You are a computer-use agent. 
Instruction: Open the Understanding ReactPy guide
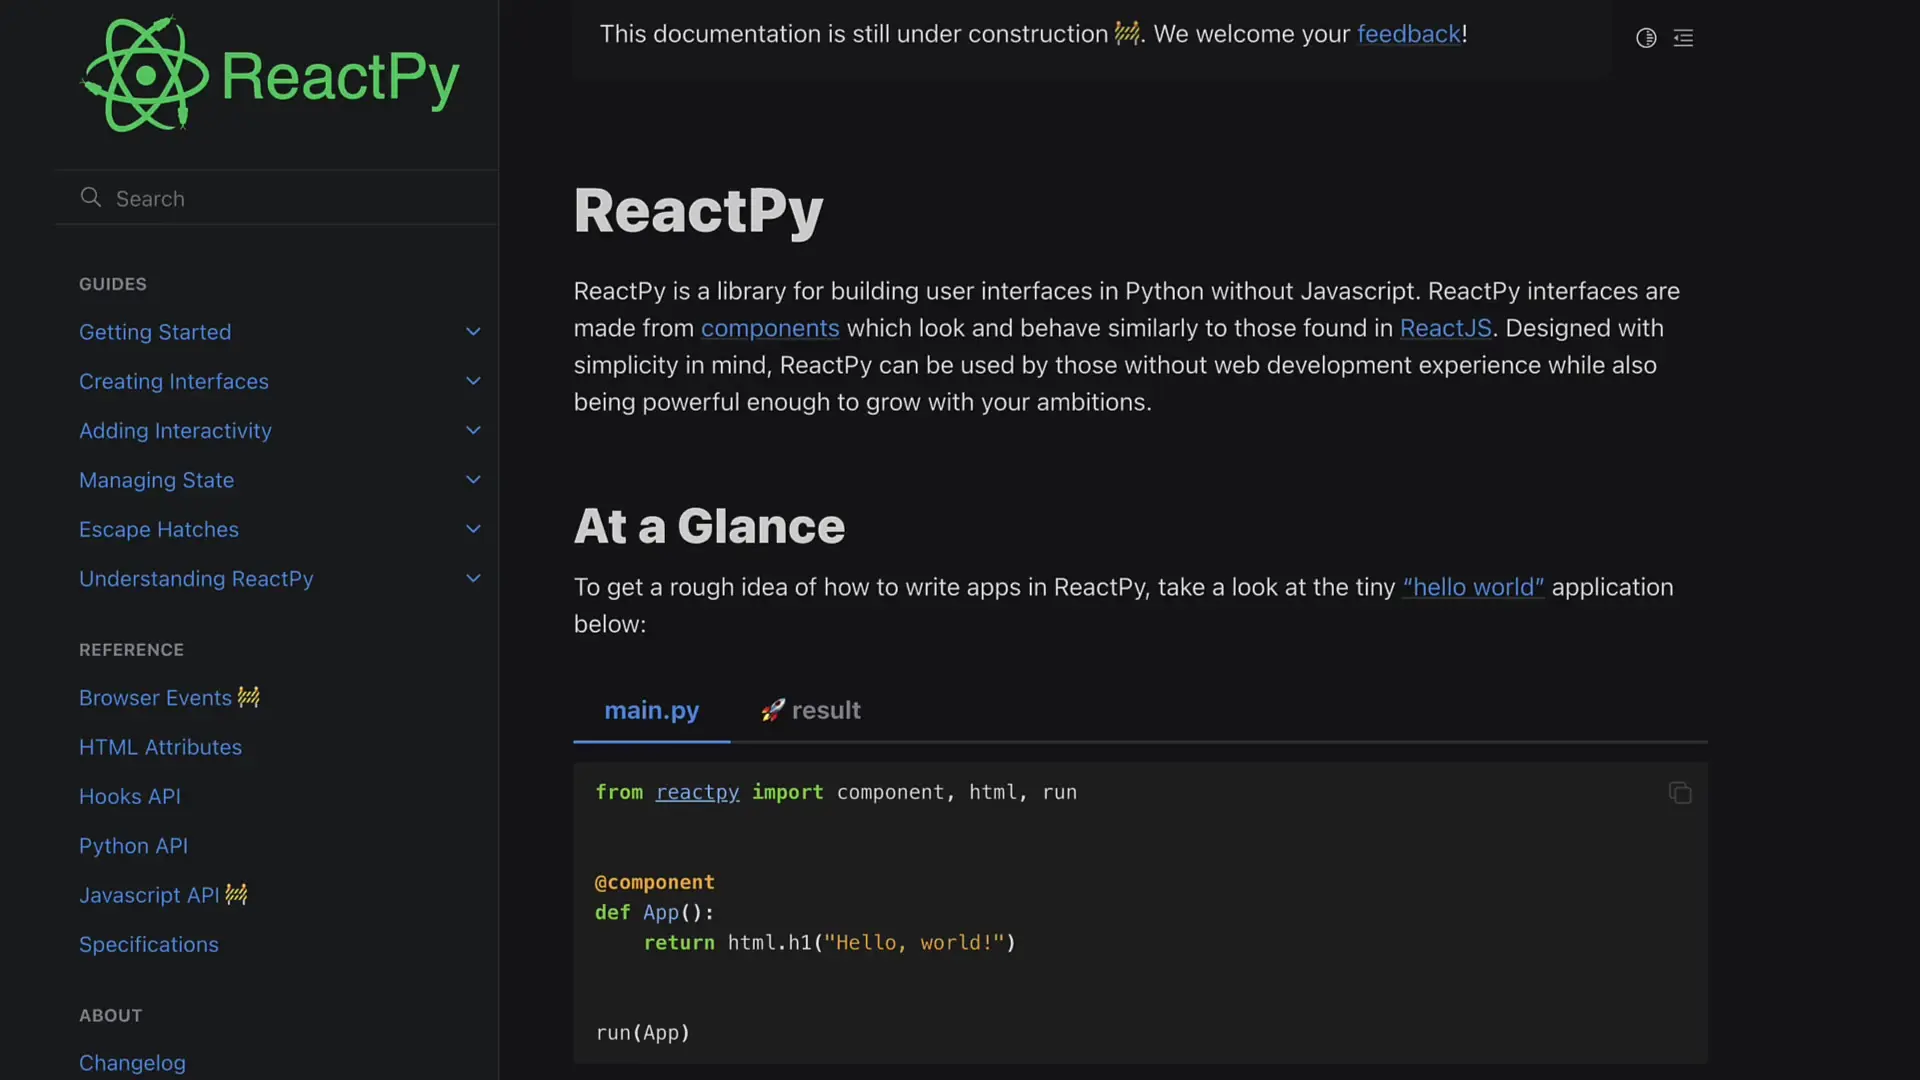point(196,578)
